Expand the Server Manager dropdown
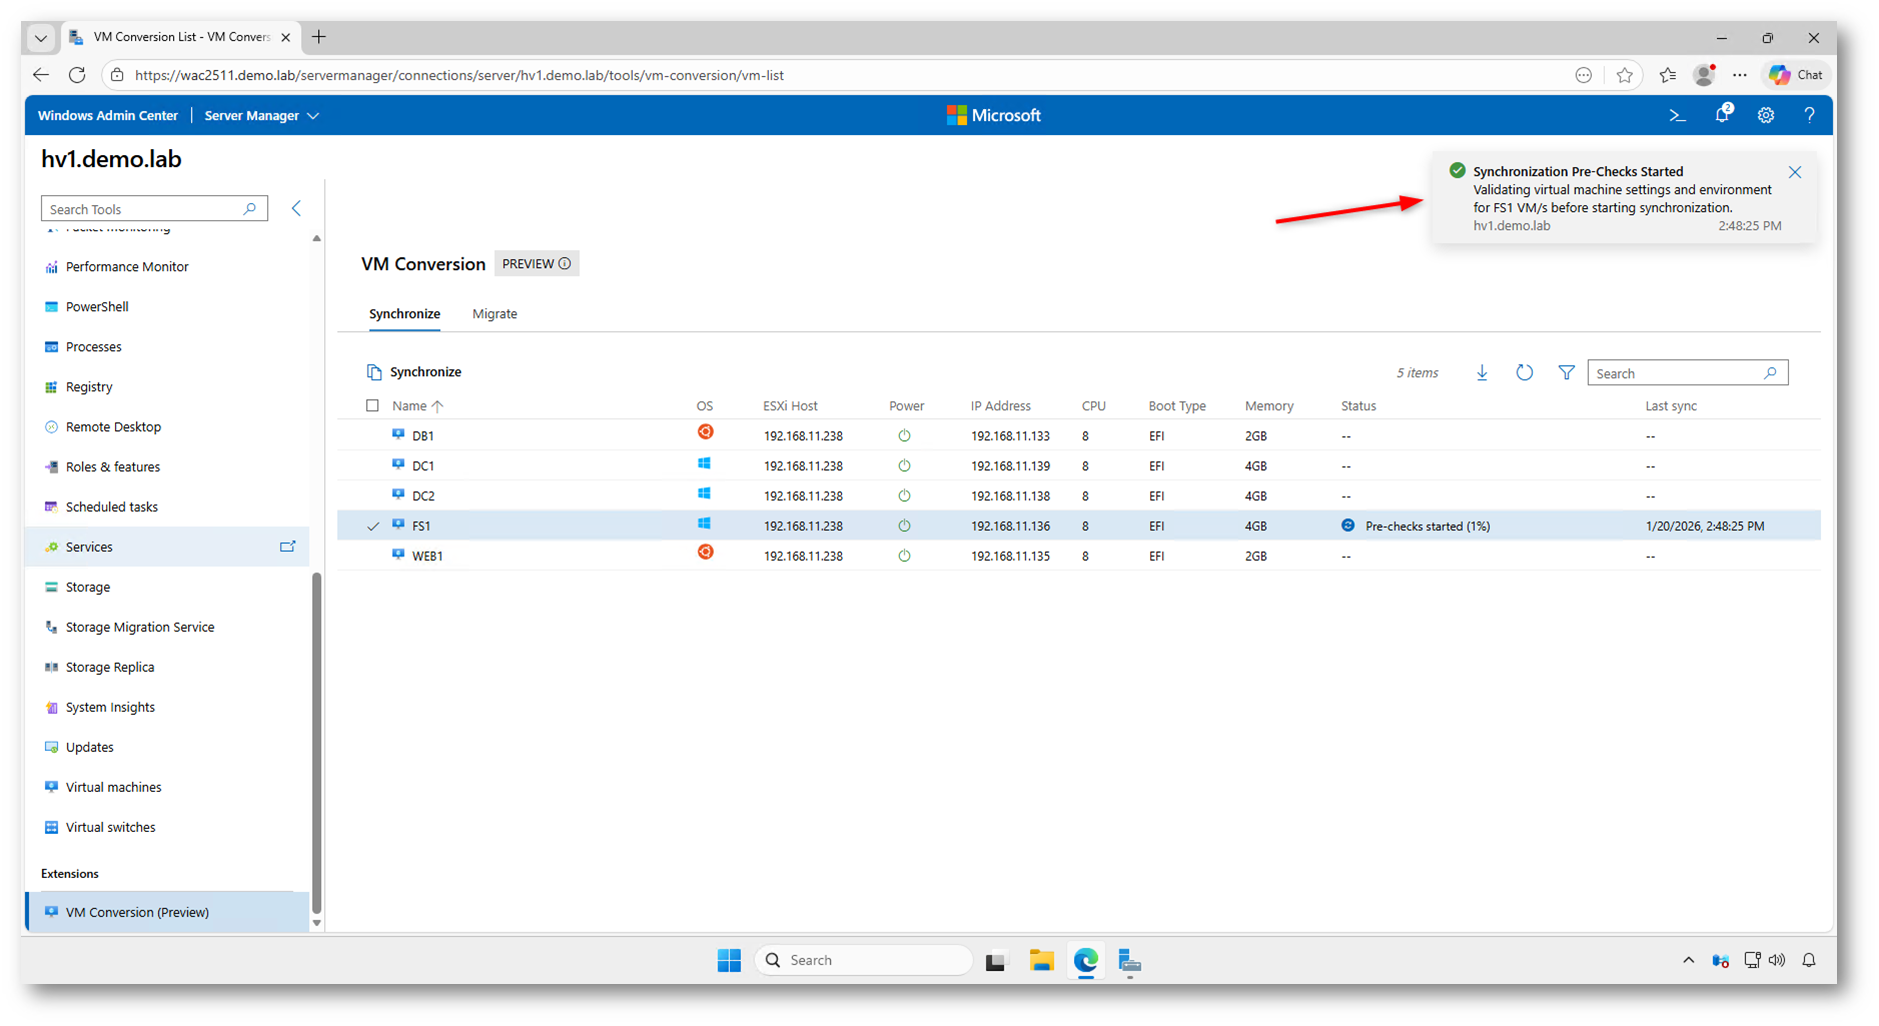 [x=262, y=116]
